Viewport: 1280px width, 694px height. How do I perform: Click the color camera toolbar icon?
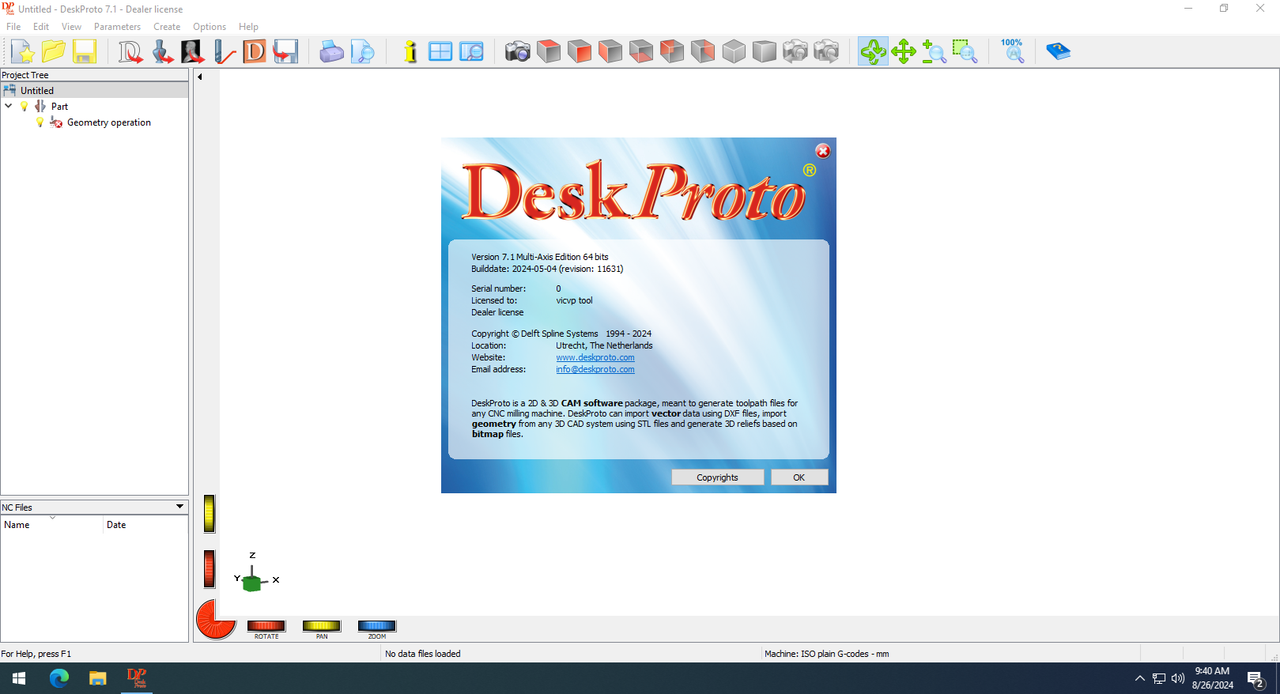point(517,51)
